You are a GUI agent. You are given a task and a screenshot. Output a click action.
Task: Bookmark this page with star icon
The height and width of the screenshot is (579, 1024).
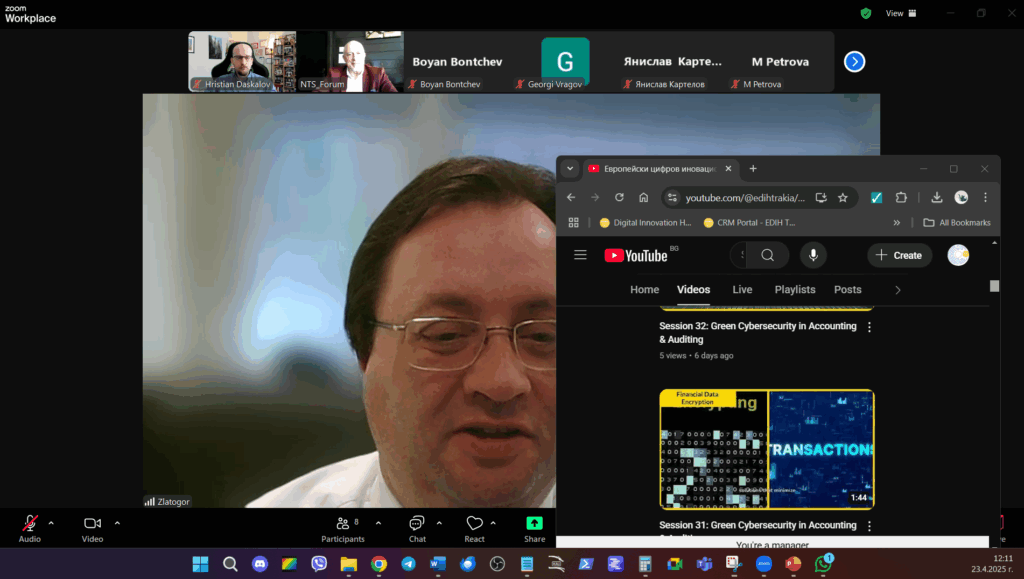click(843, 198)
